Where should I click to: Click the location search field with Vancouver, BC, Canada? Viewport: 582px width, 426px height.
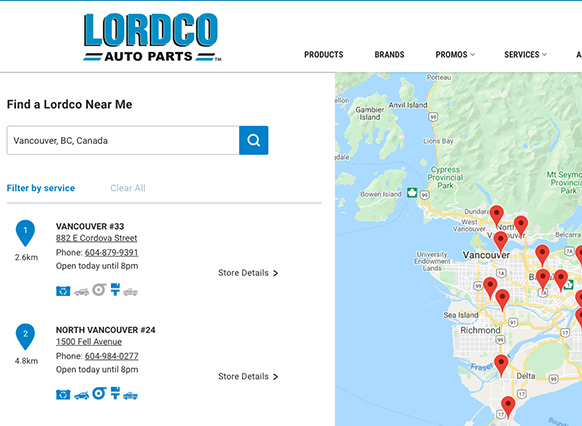(x=123, y=140)
